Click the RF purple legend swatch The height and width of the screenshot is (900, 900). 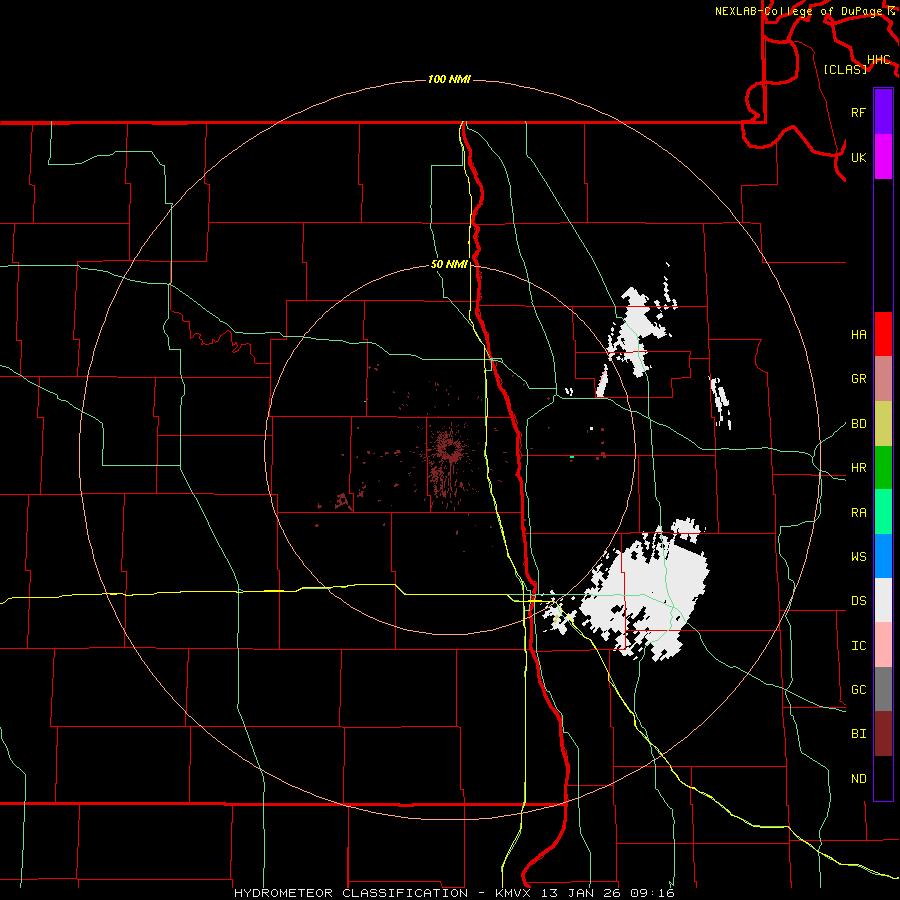[x=883, y=112]
